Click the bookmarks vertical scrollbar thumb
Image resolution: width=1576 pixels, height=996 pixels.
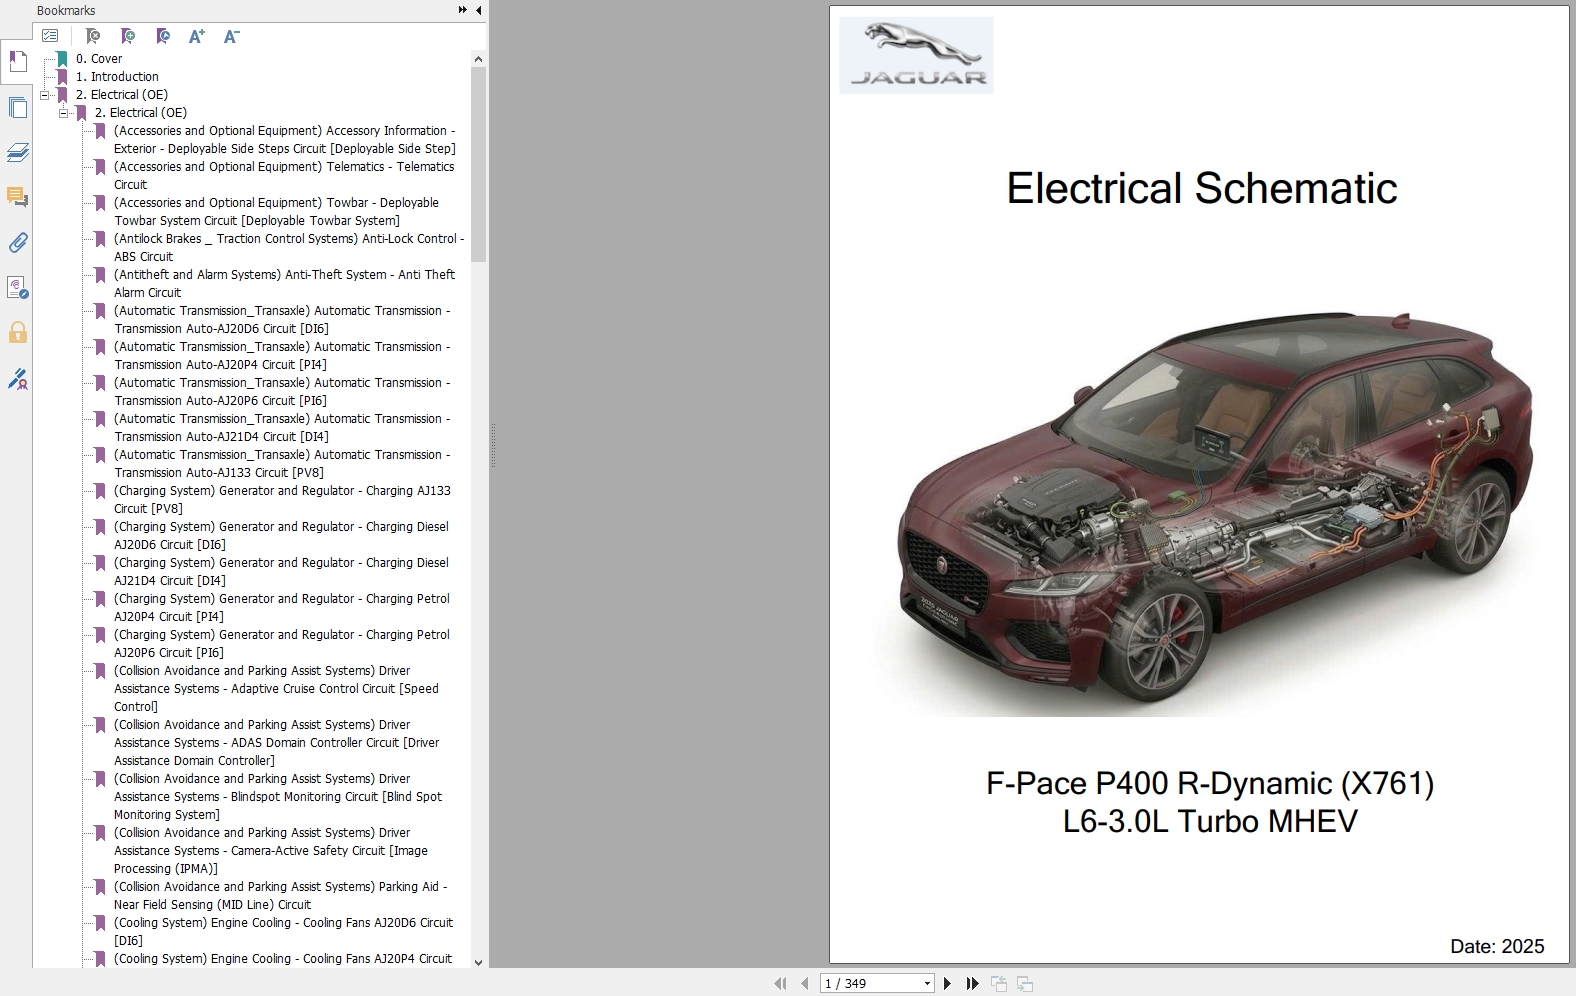point(478,165)
